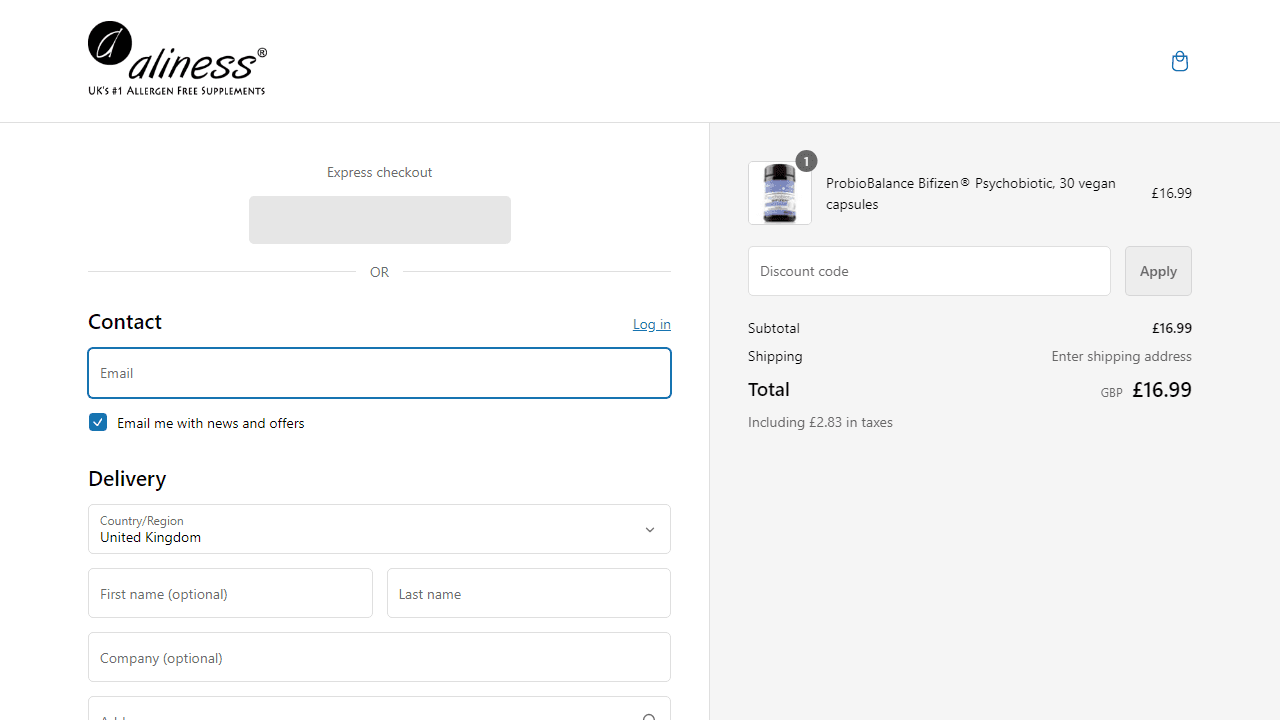The width and height of the screenshot is (1280, 720).
Task: Click the Aliness logo
Action: coord(177,58)
